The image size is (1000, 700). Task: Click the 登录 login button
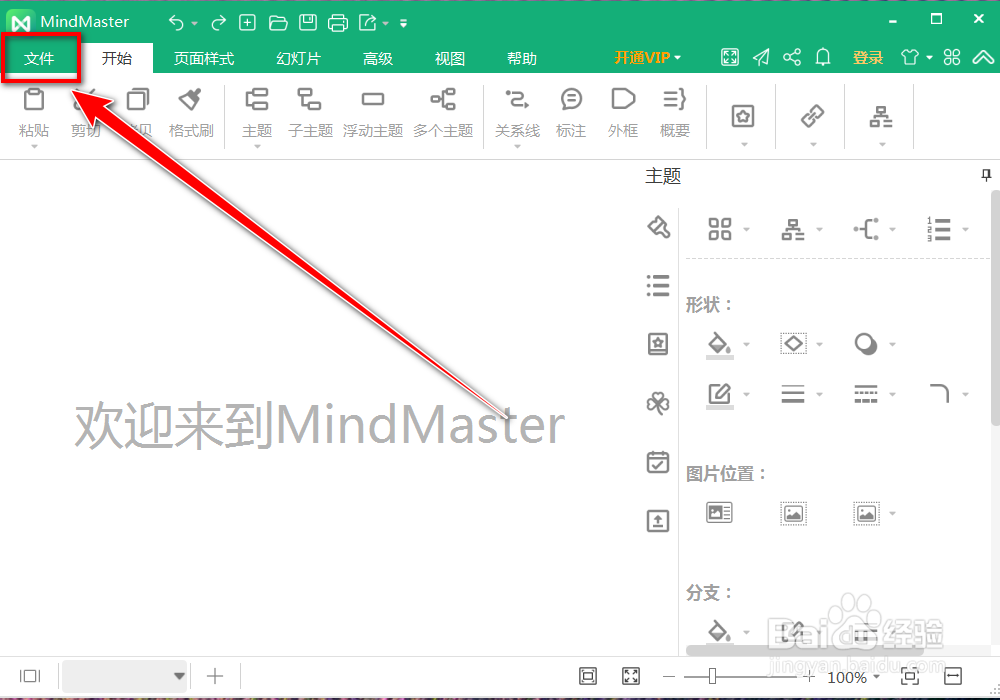click(x=868, y=58)
